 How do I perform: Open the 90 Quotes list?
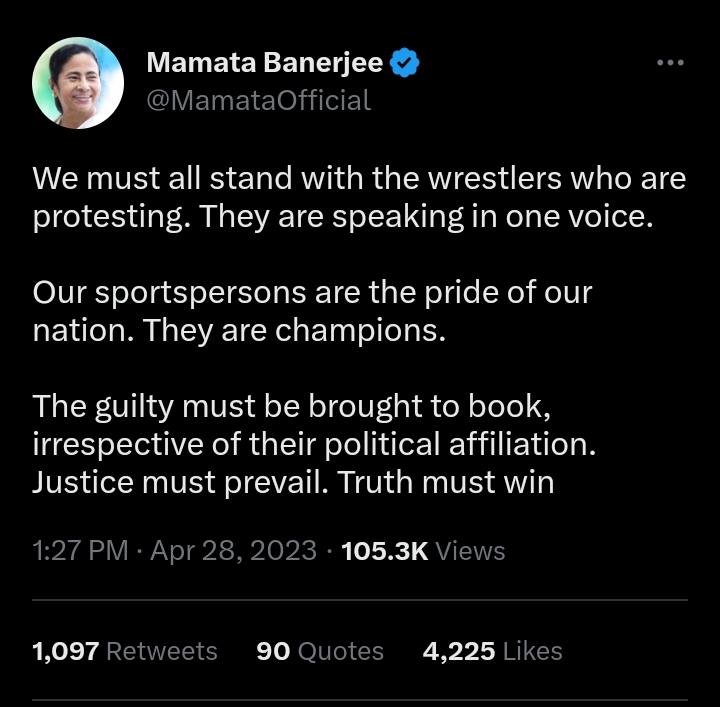coord(320,651)
